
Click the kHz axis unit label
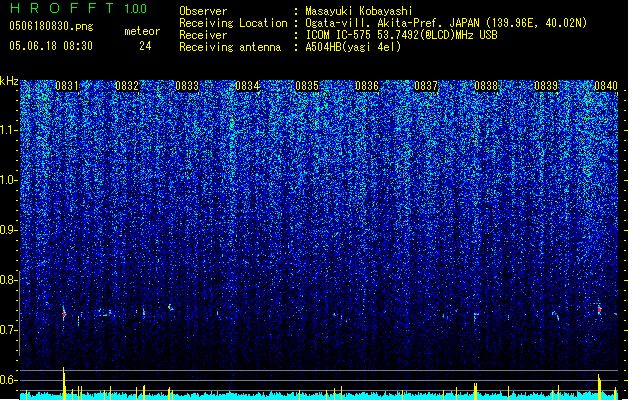tap(9, 81)
